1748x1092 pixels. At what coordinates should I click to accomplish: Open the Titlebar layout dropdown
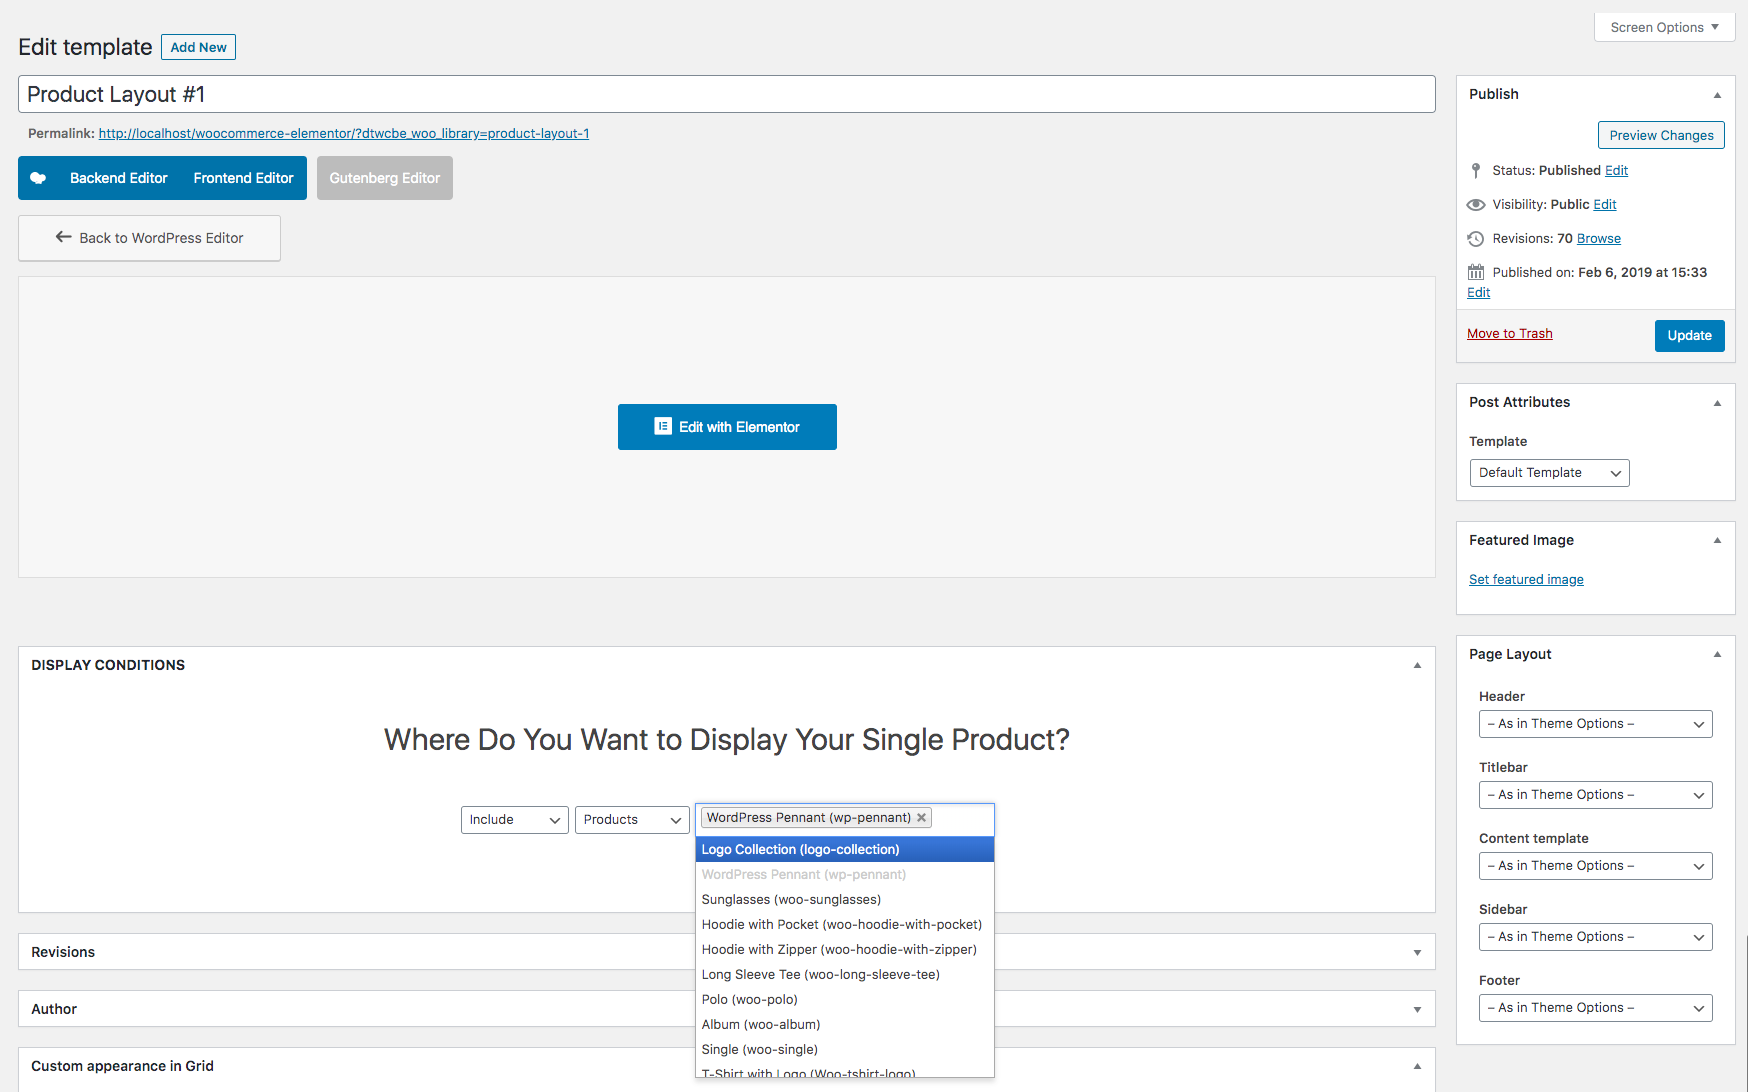click(1595, 795)
